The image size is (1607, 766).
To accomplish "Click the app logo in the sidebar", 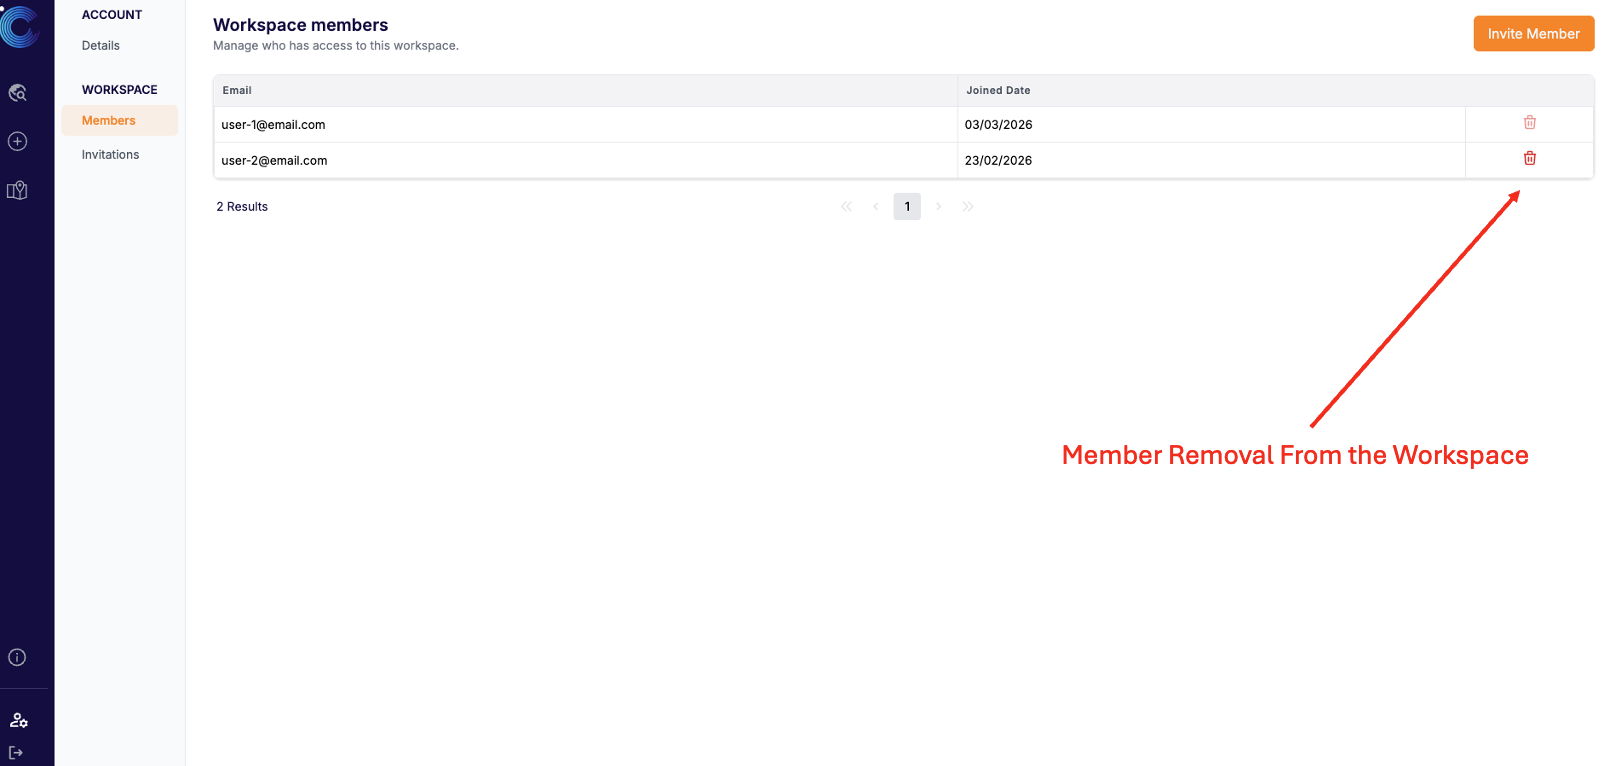I will point(19,26).
